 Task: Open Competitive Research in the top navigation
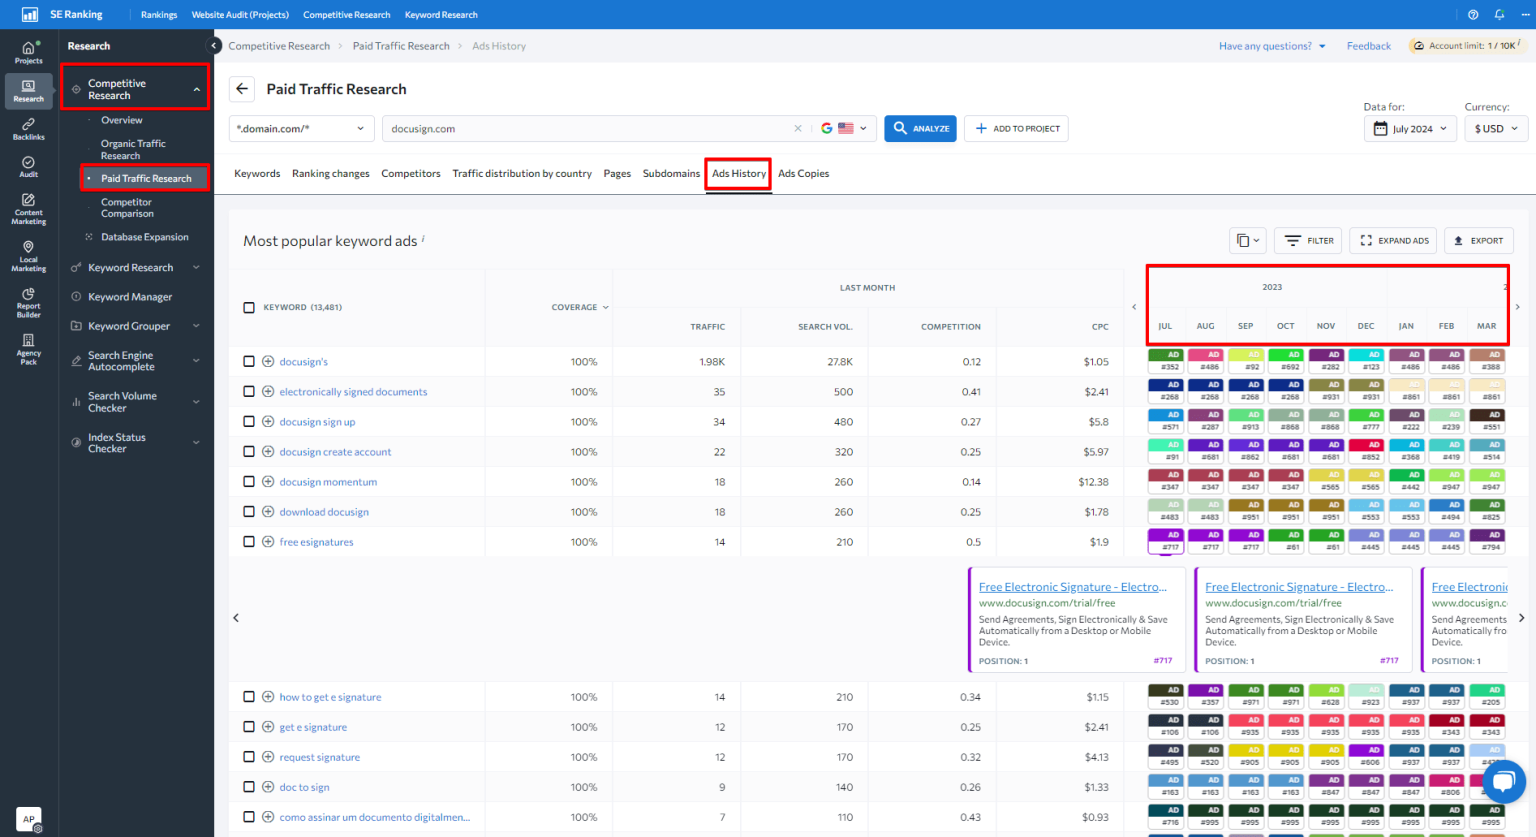(346, 14)
